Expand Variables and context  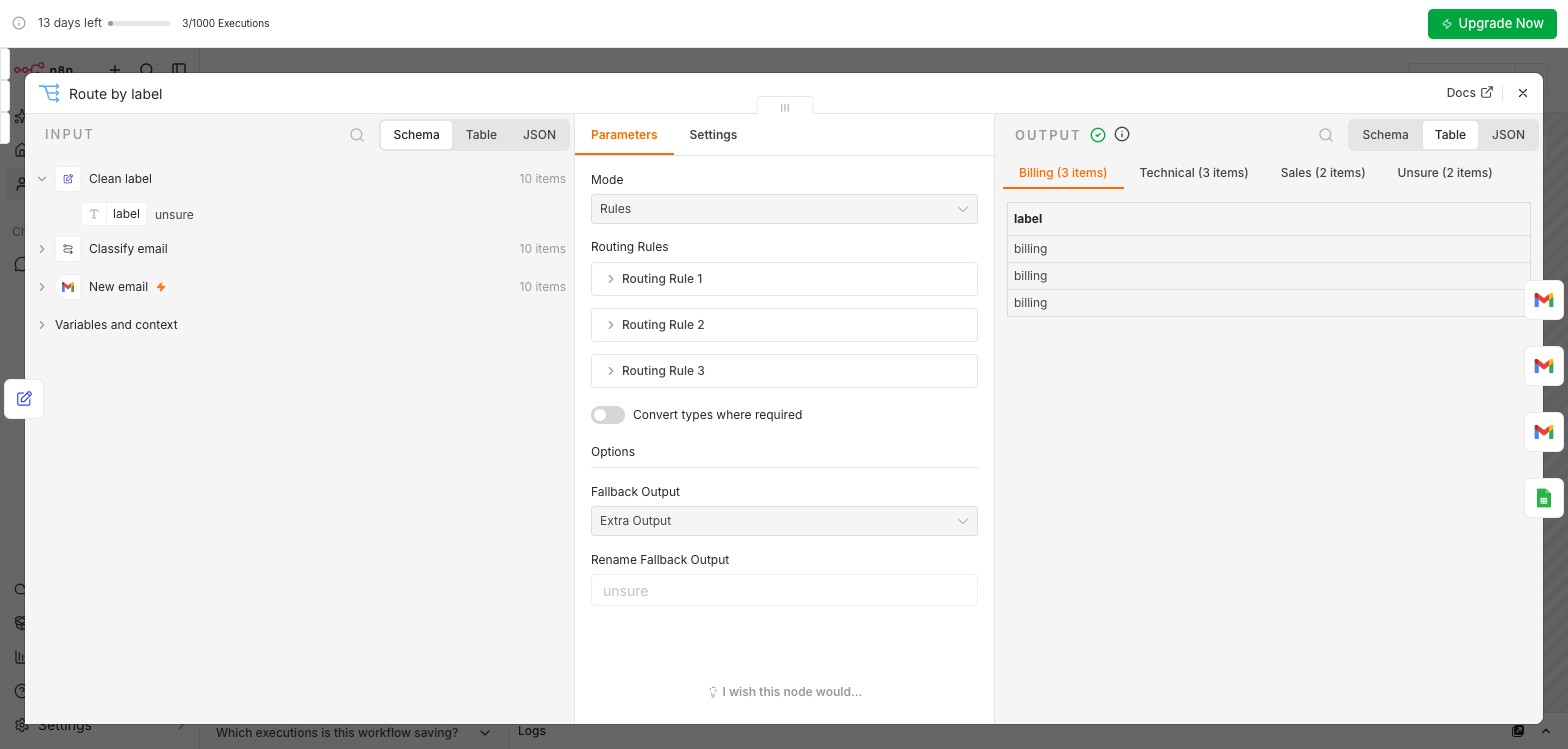coord(42,325)
